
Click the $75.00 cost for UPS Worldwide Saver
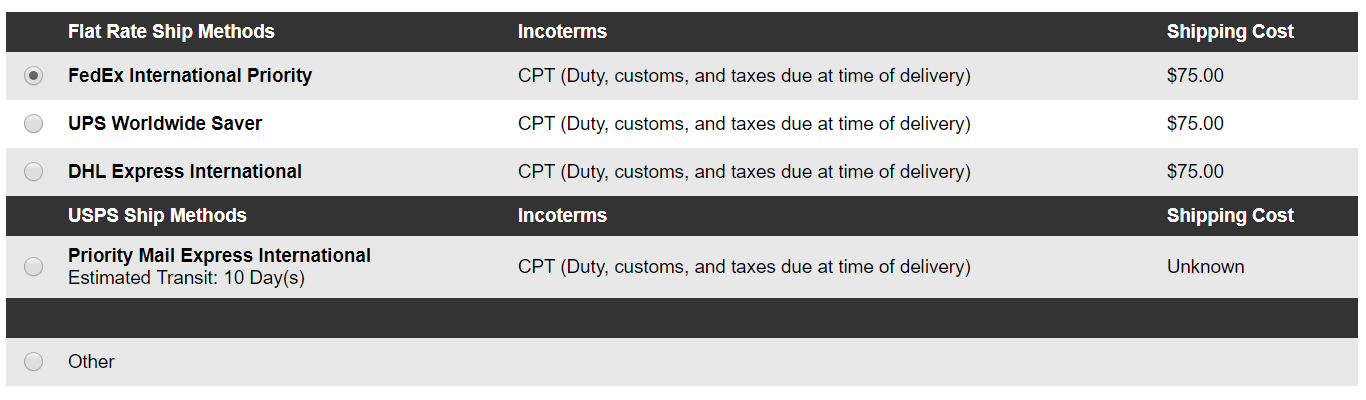coord(1195,124)
